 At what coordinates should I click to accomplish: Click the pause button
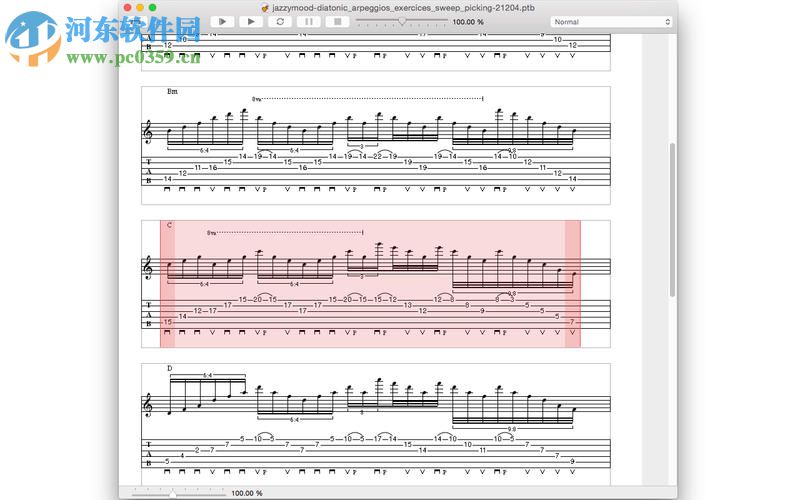pos(309,22)
